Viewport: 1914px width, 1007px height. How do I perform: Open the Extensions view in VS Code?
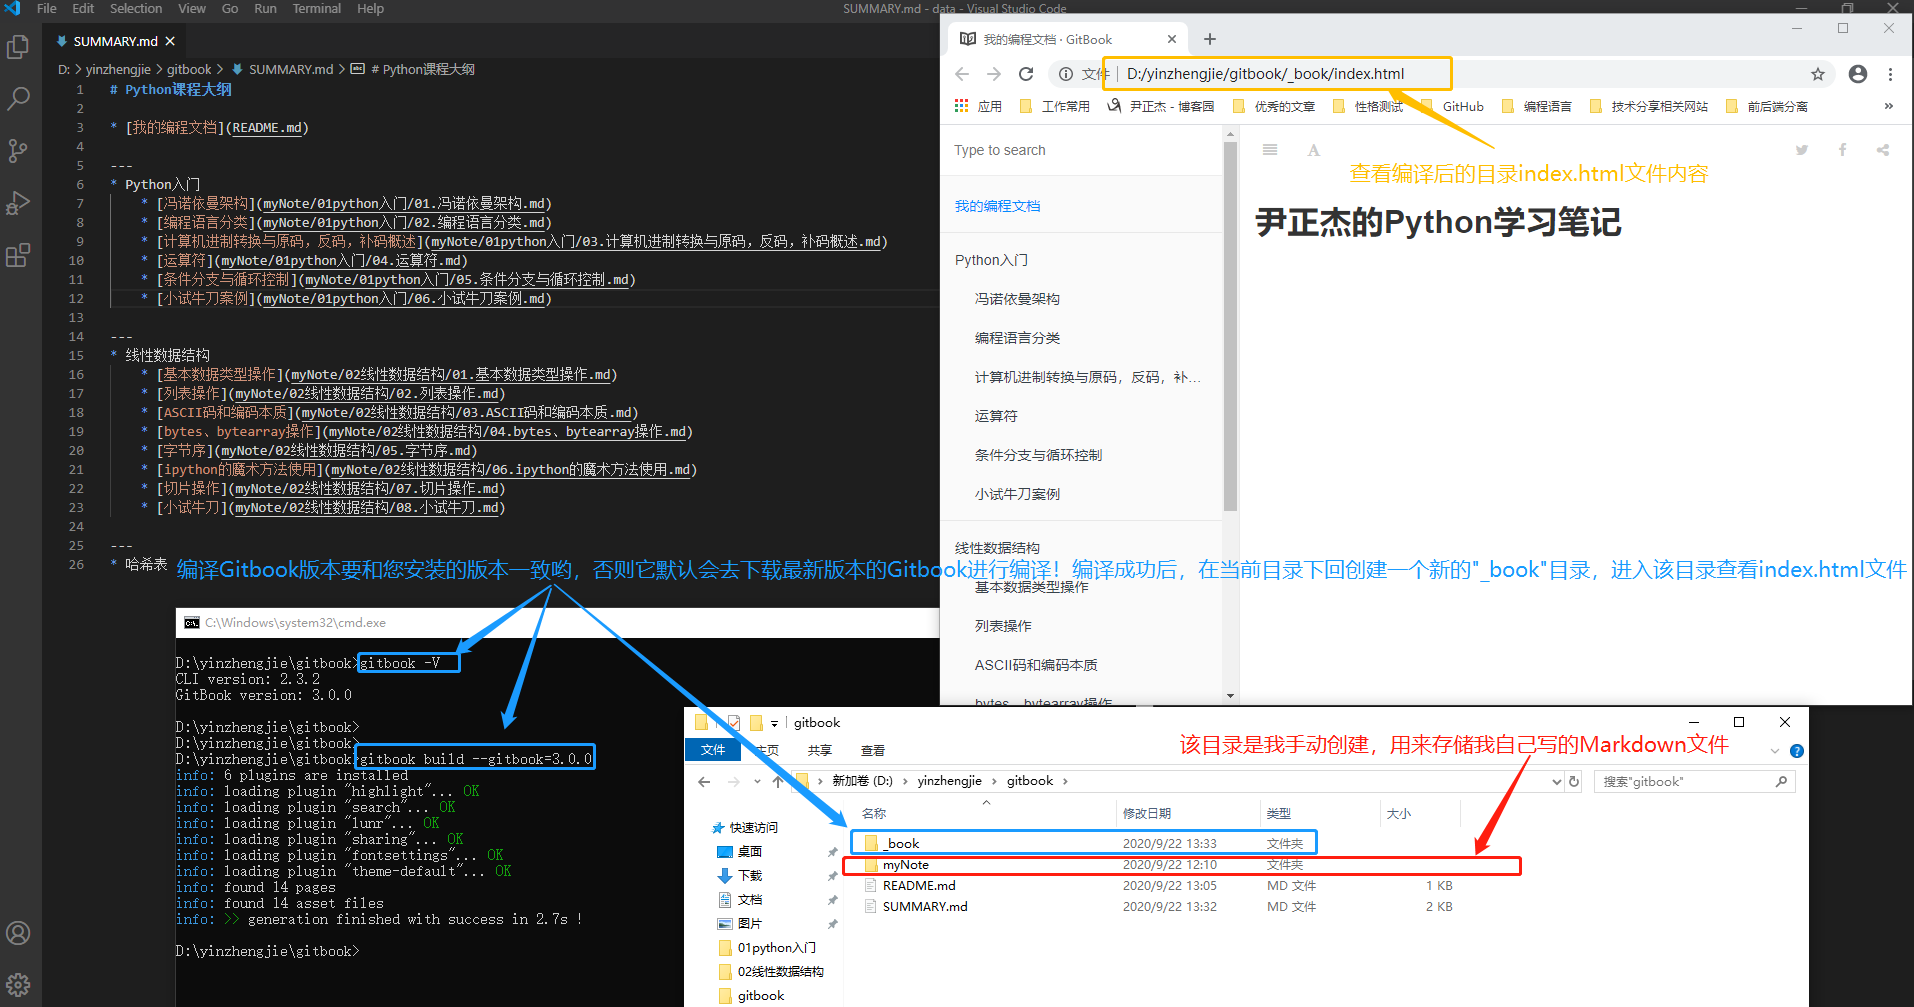click(18, 255)
